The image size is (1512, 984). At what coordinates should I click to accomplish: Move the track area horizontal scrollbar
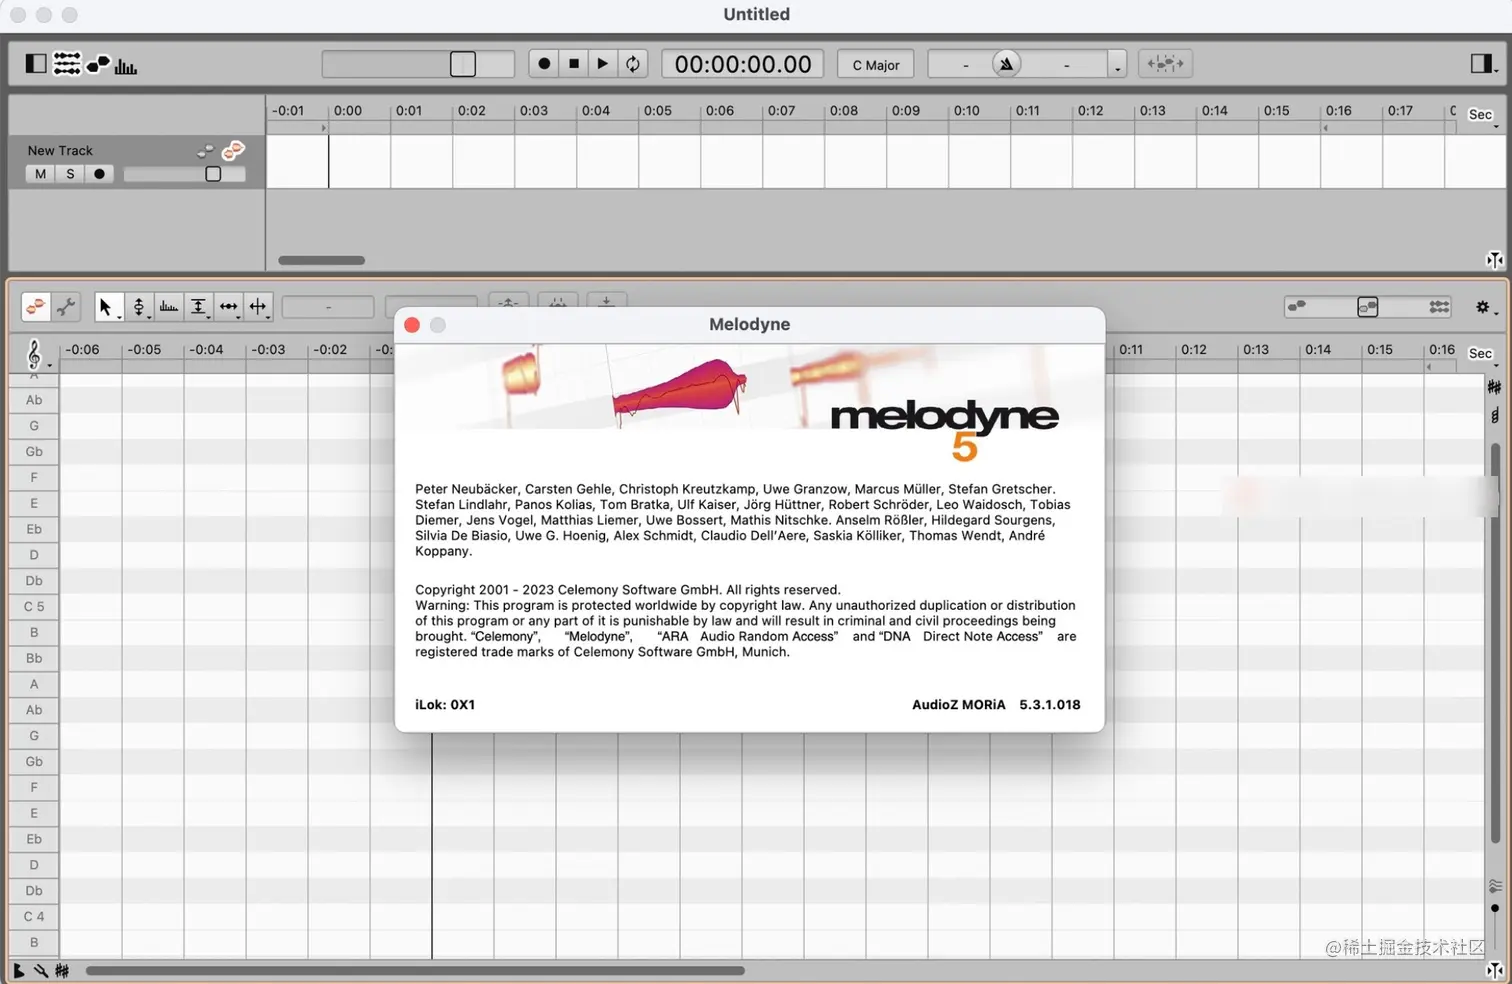tap(321, 260)
